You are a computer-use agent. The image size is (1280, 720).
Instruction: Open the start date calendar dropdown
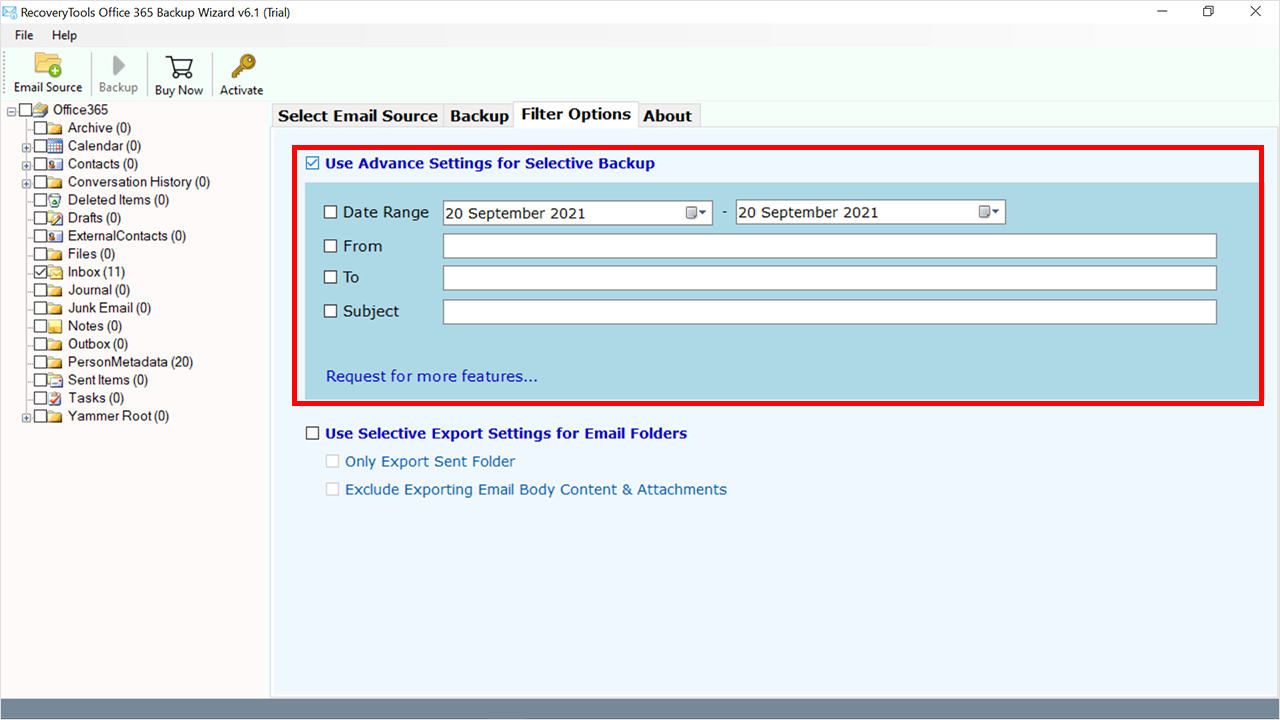[x=697, y=212]
